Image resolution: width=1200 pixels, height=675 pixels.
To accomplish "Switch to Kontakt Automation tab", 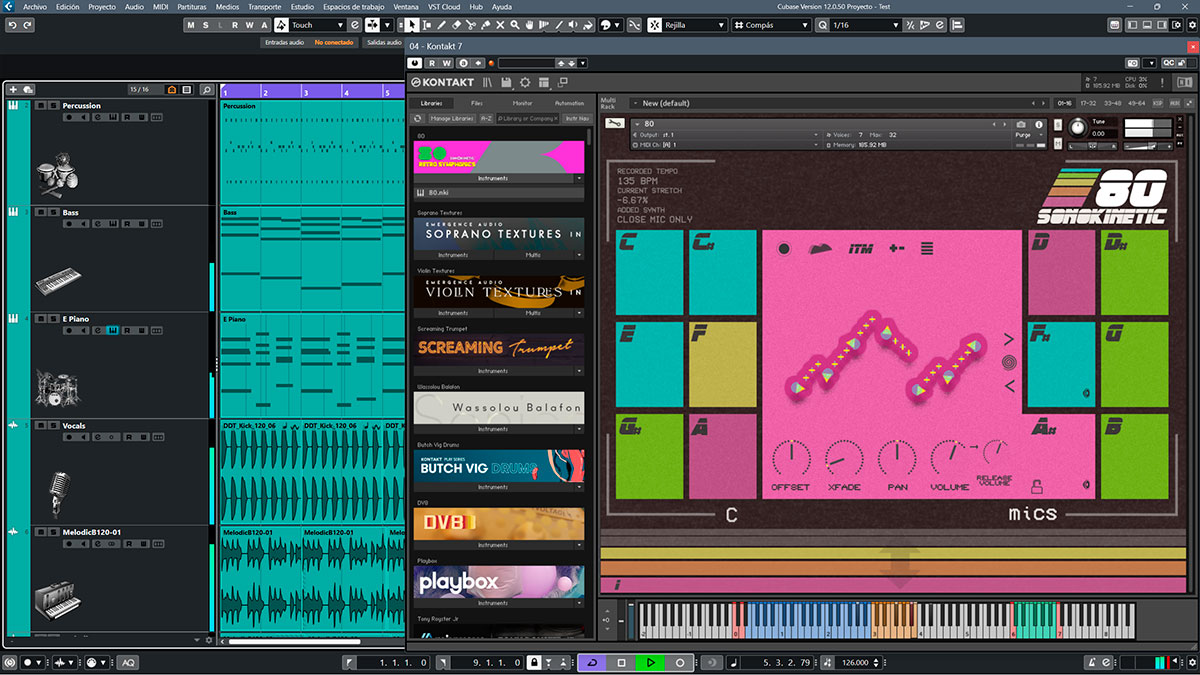I will click(569, 103).
